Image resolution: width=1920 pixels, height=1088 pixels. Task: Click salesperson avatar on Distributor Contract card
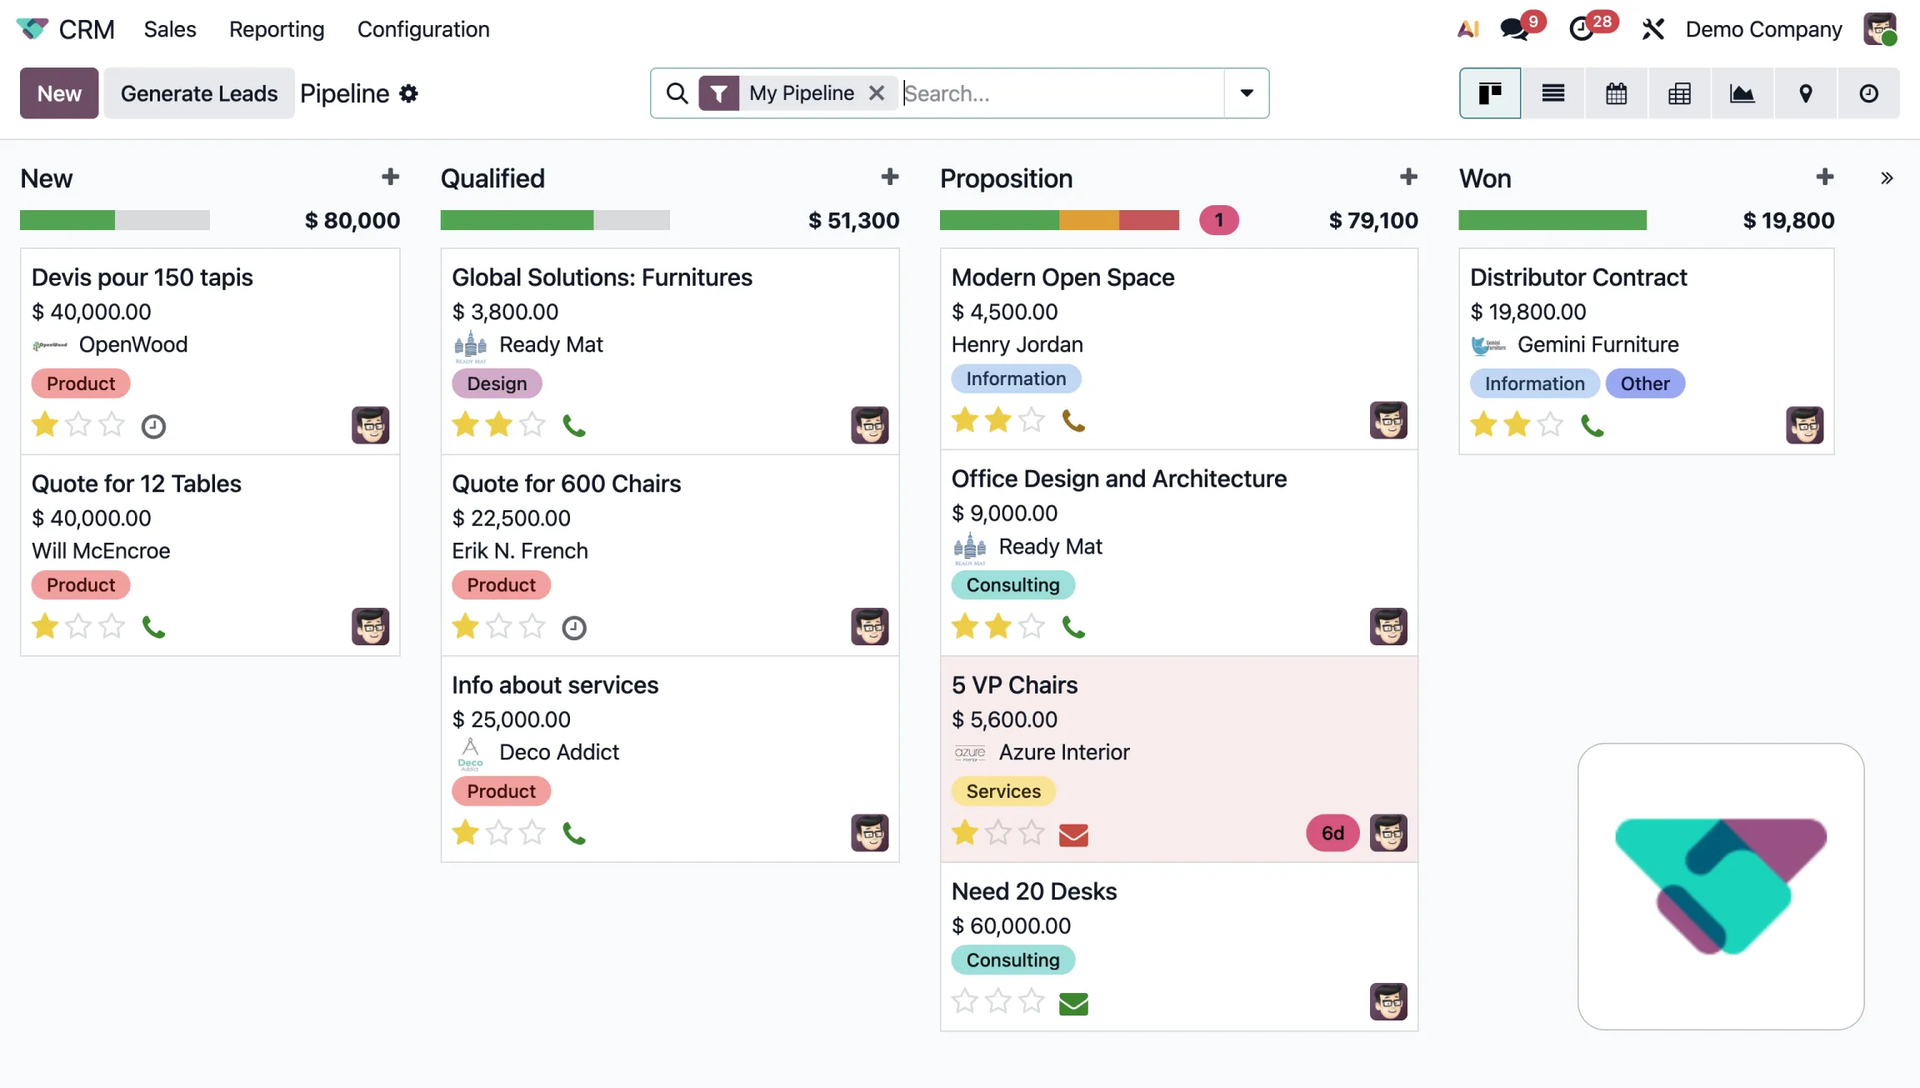pyautogui.click(x=1805, y=425)
